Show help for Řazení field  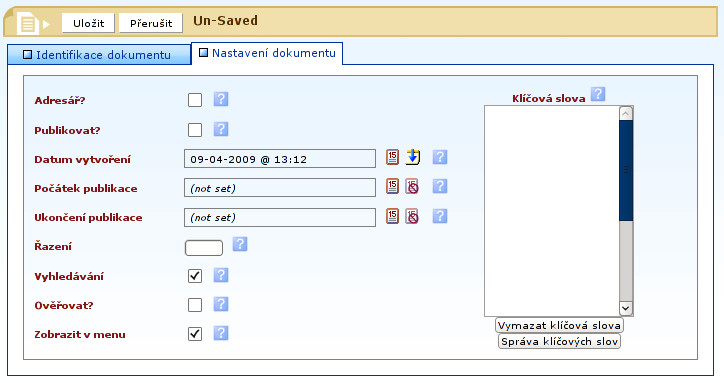tap(240, 243)
